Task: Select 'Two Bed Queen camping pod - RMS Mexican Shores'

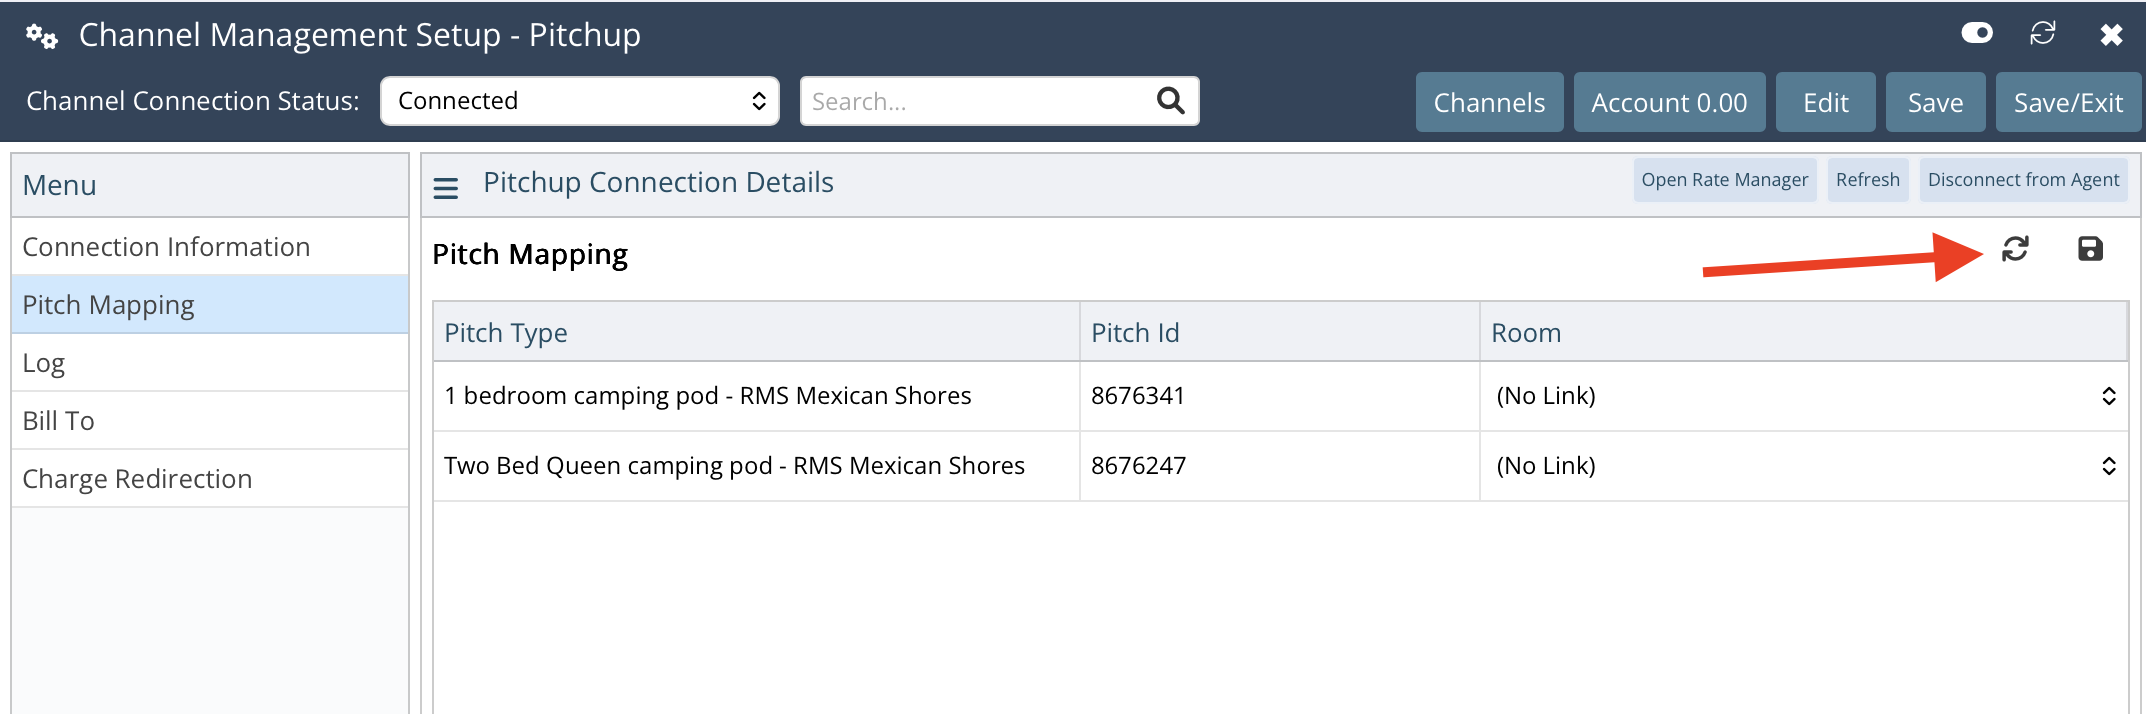Action: 734,466
